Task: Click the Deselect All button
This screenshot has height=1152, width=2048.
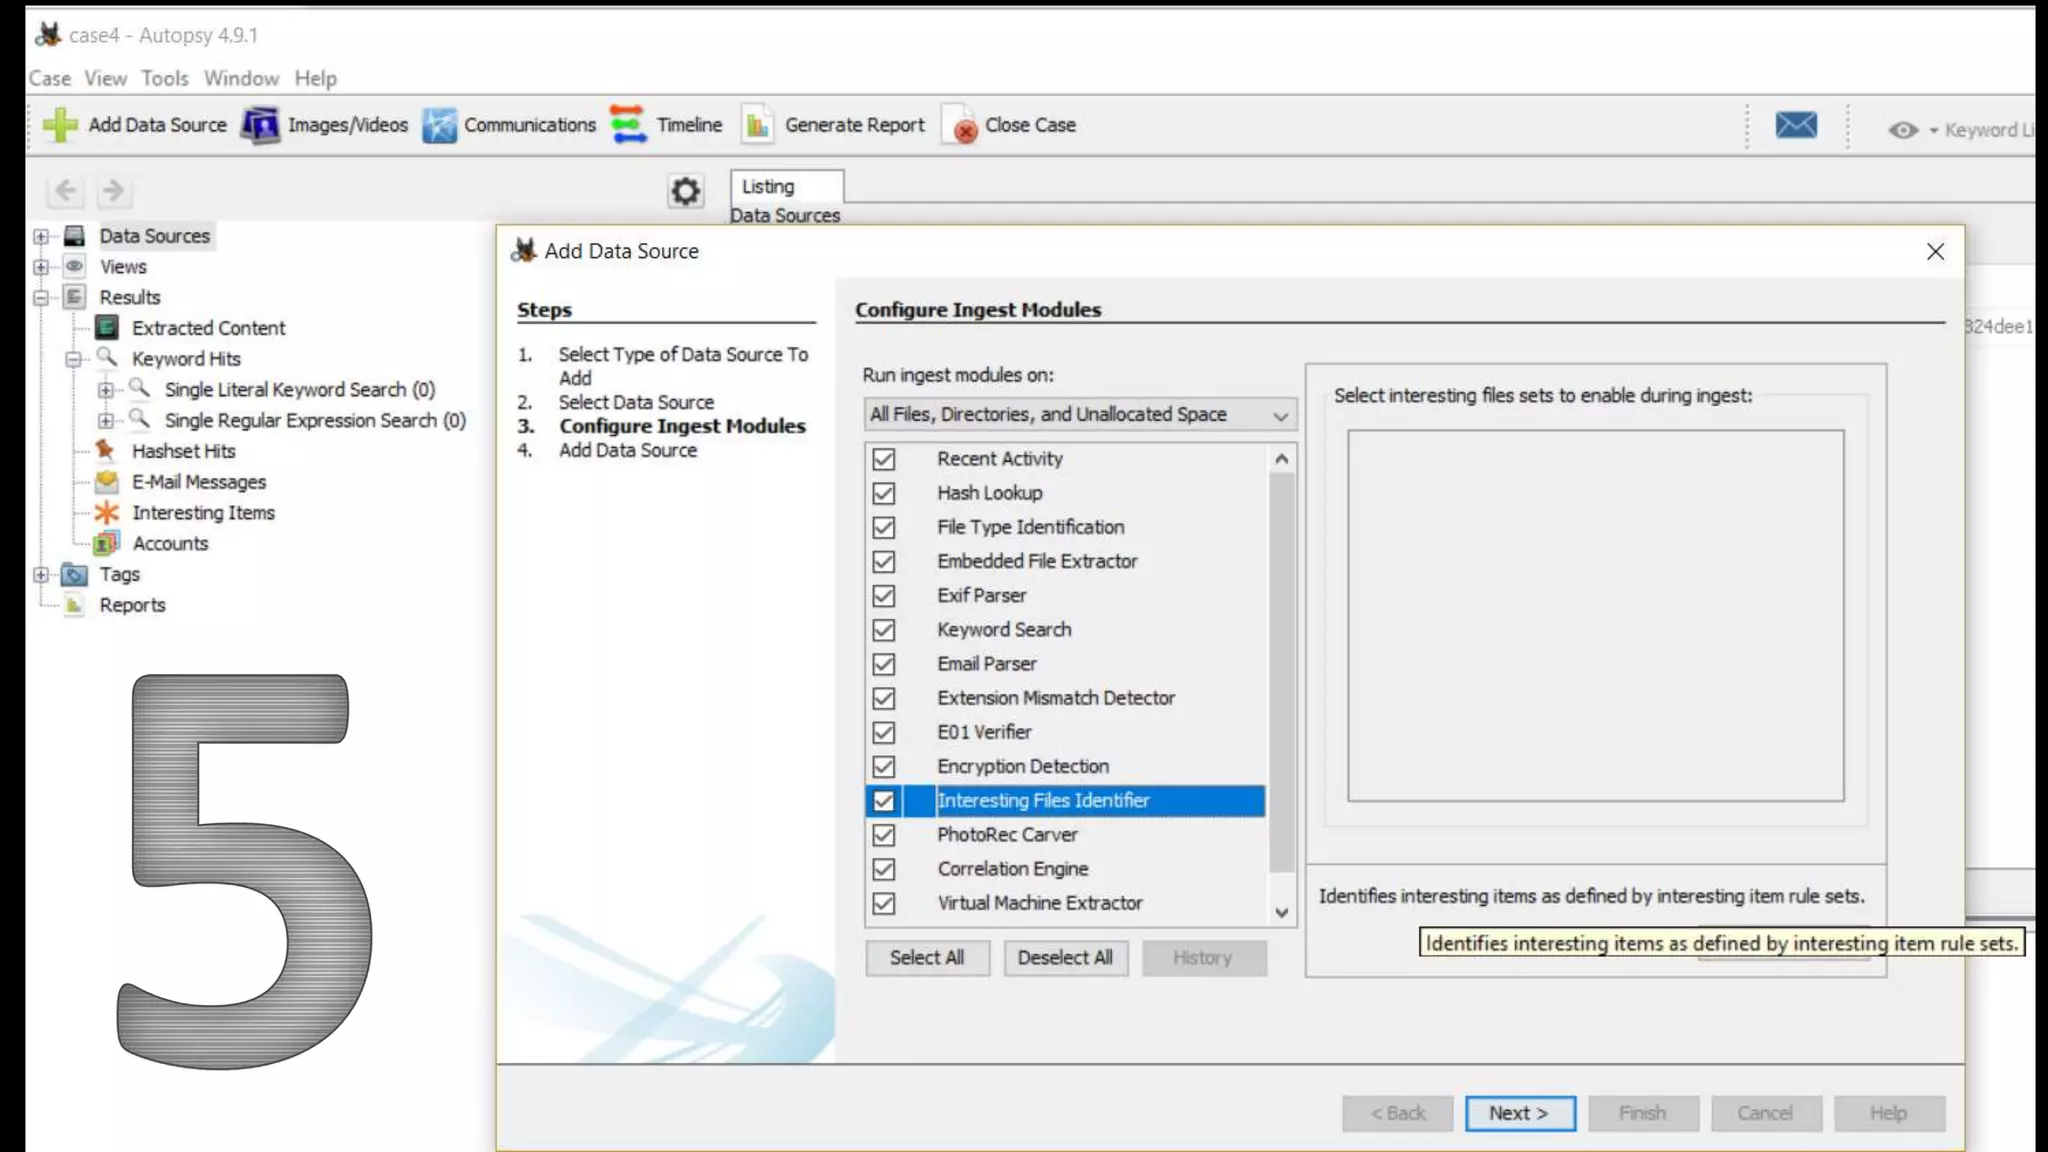Action: (1064, 957)
